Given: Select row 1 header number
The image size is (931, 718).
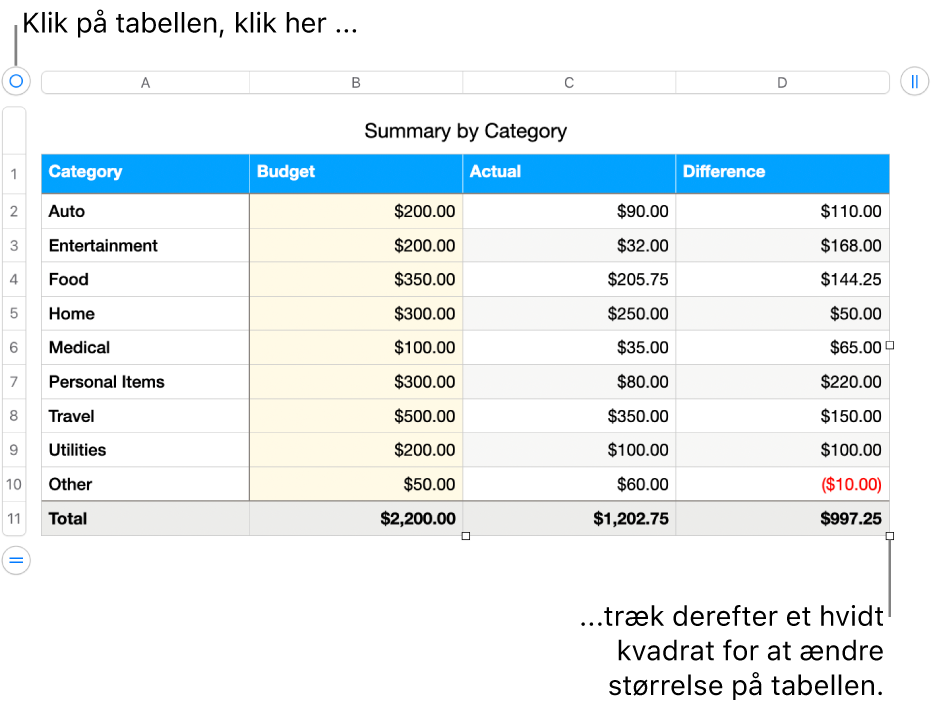Looking at the screenshot, I should [15, 174].
